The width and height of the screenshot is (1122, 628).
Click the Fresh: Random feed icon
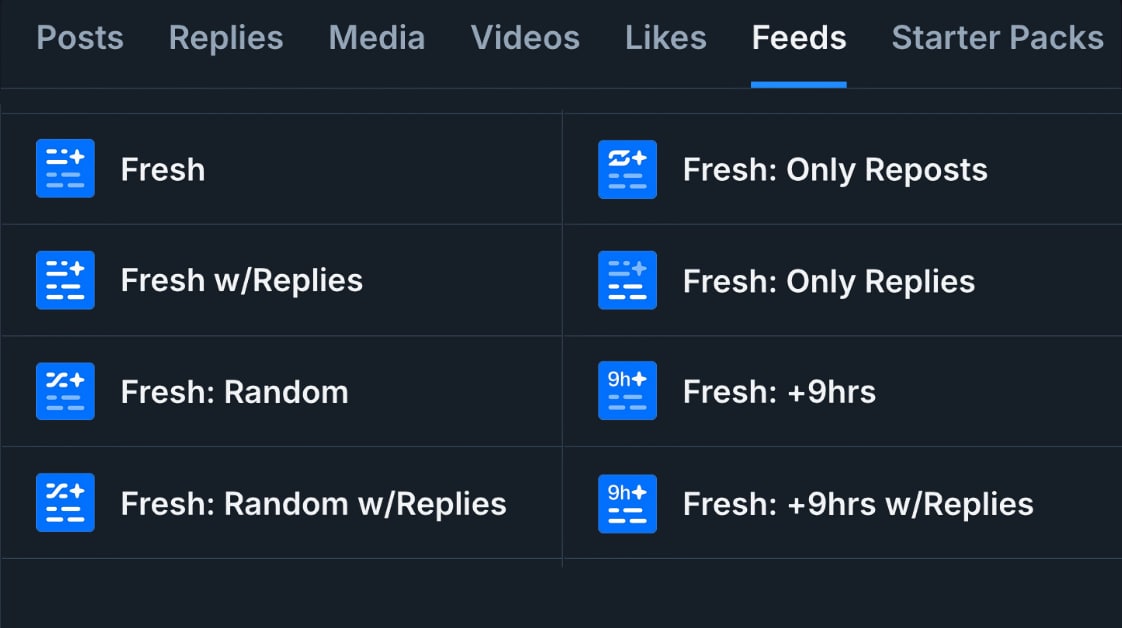pyautogui.click(x=65, y=391)
